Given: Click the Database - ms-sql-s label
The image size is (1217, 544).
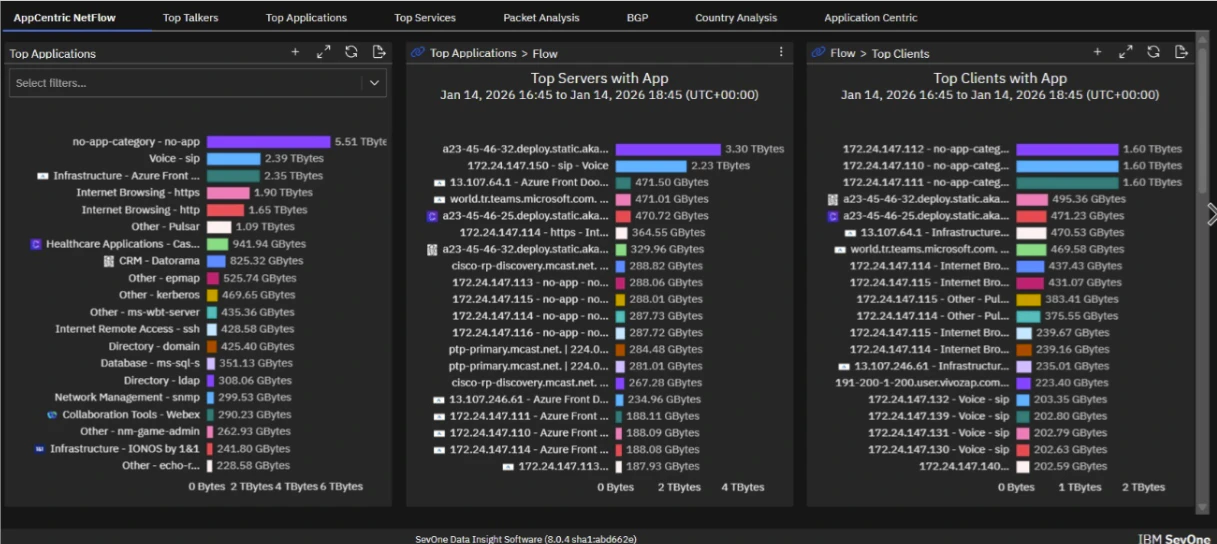Looking at the screenshot, I should coord(150,363).
